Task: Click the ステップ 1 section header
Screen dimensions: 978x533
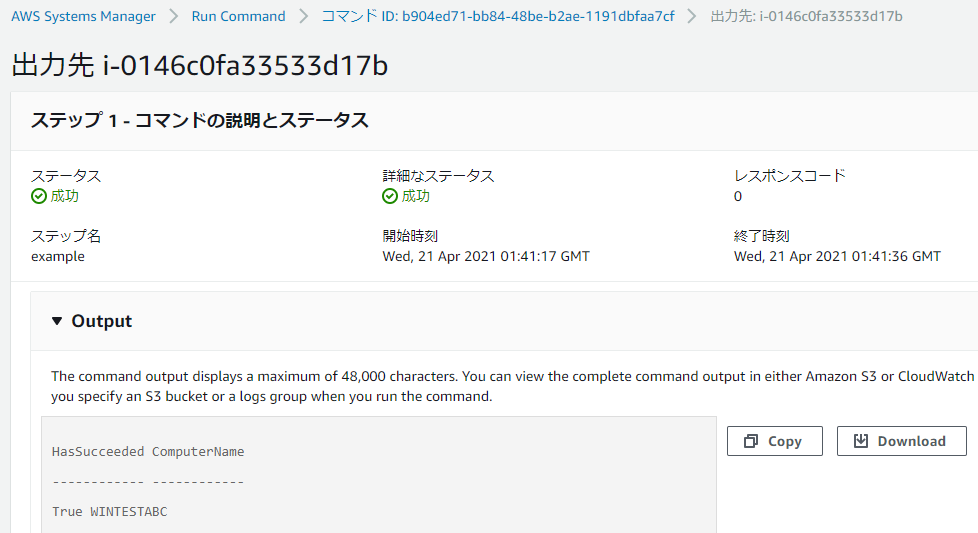Action: [x=200, y=121]
